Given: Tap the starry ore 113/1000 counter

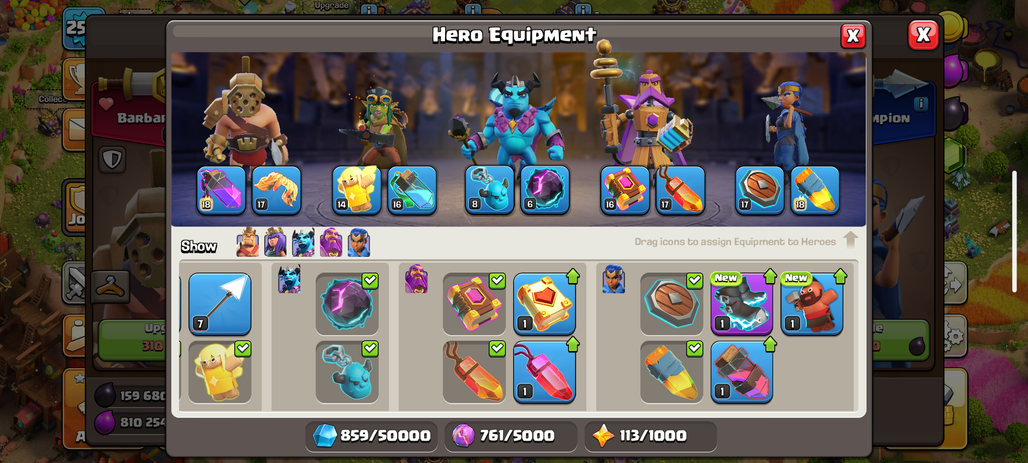Looking at the screenshot, I should coord(650,436).
